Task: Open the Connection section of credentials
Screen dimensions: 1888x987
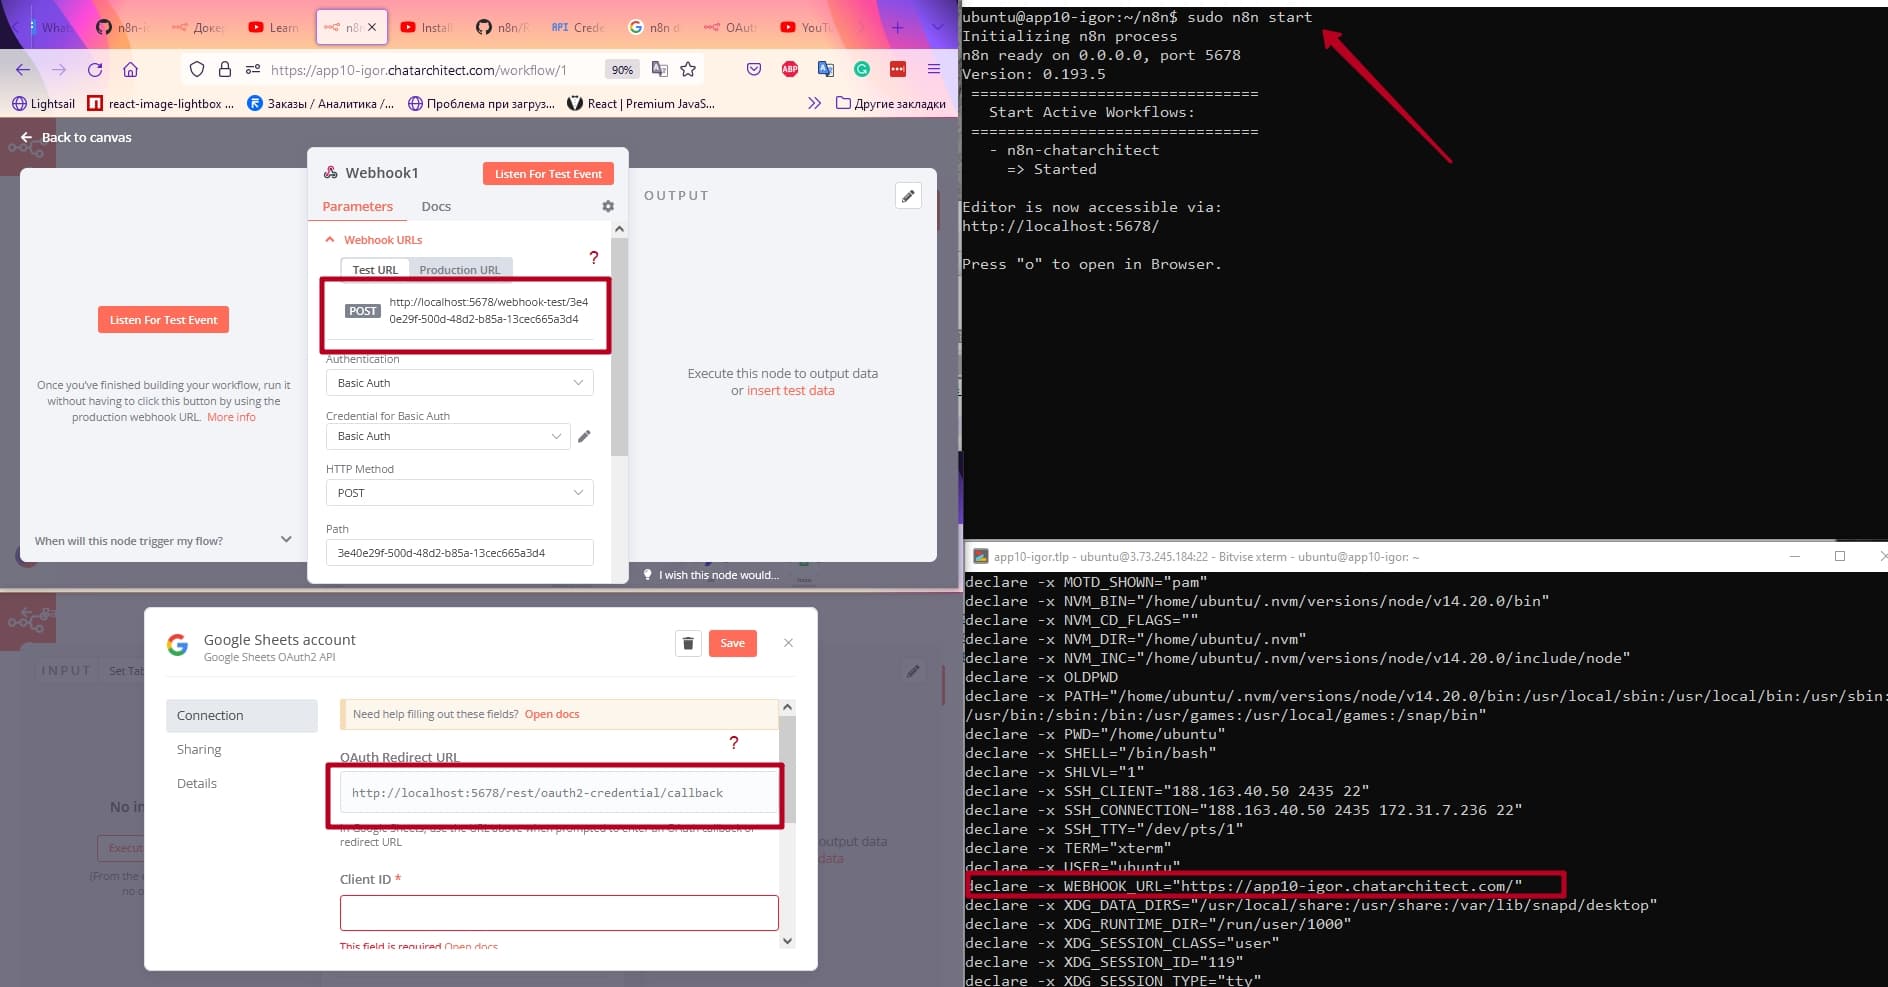Action: click(241, 715)
